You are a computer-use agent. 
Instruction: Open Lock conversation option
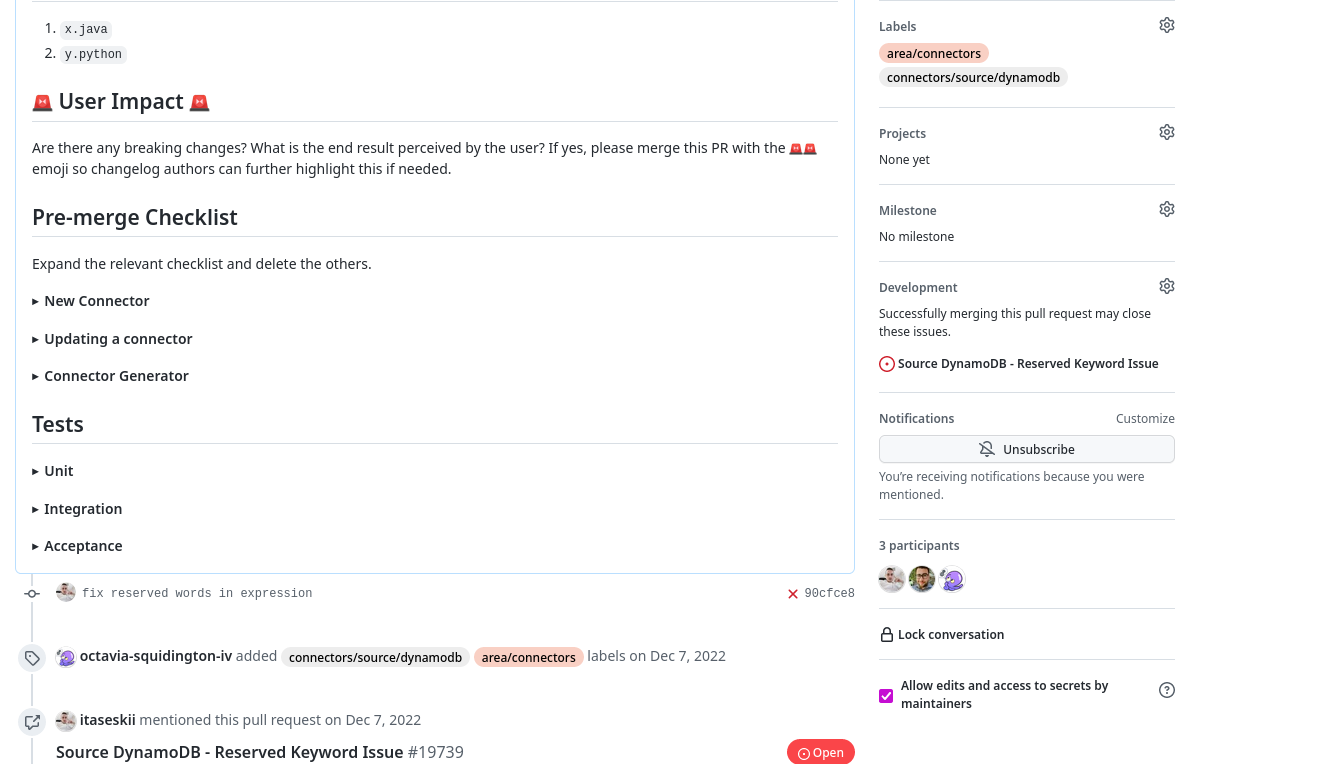[x=942, y=635]
